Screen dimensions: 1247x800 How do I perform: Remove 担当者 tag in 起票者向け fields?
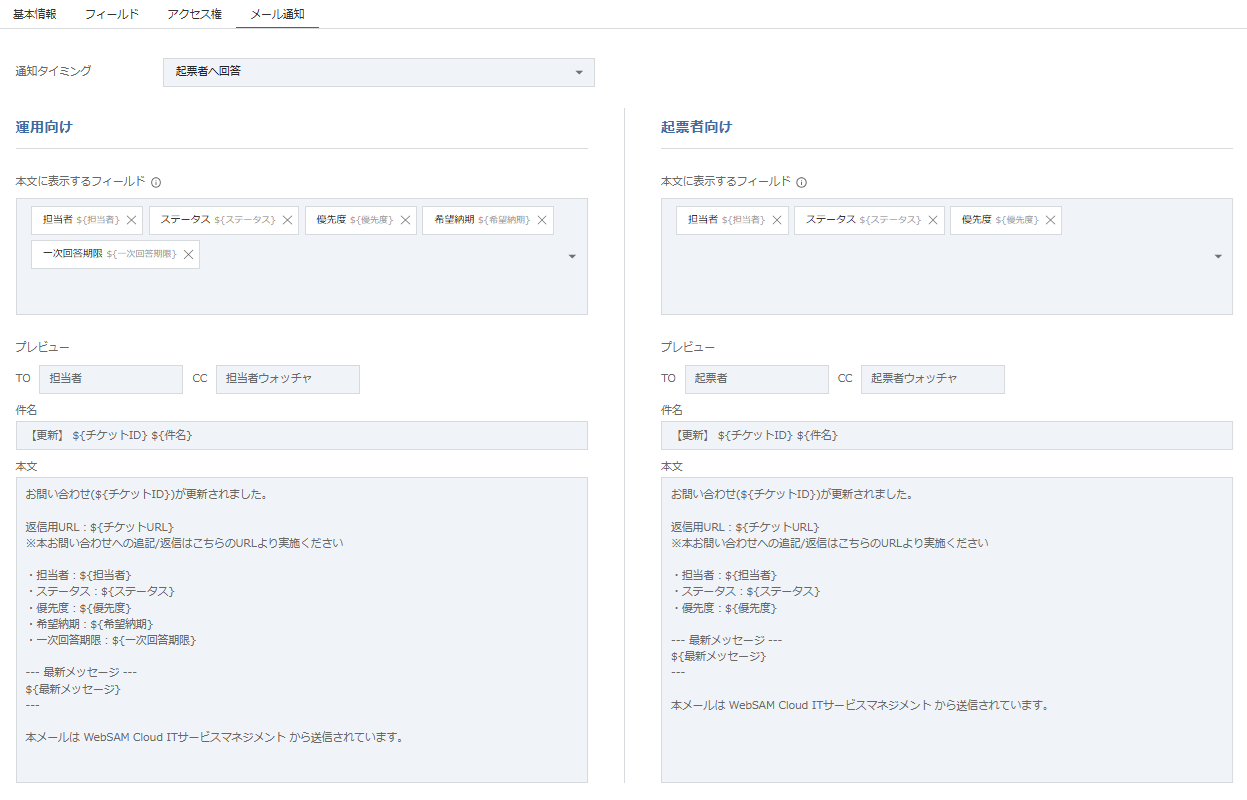click(777, 220)
